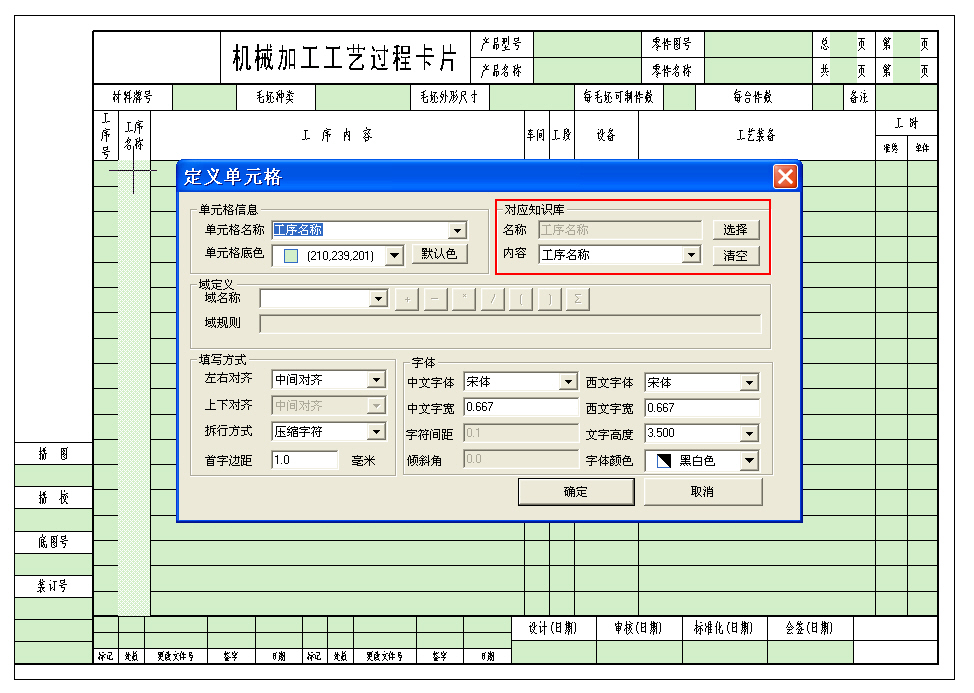Open the 左右对齐 alignment dropdown
The width and height of the screenshot is (974, 693).
(x=376, y=380)
